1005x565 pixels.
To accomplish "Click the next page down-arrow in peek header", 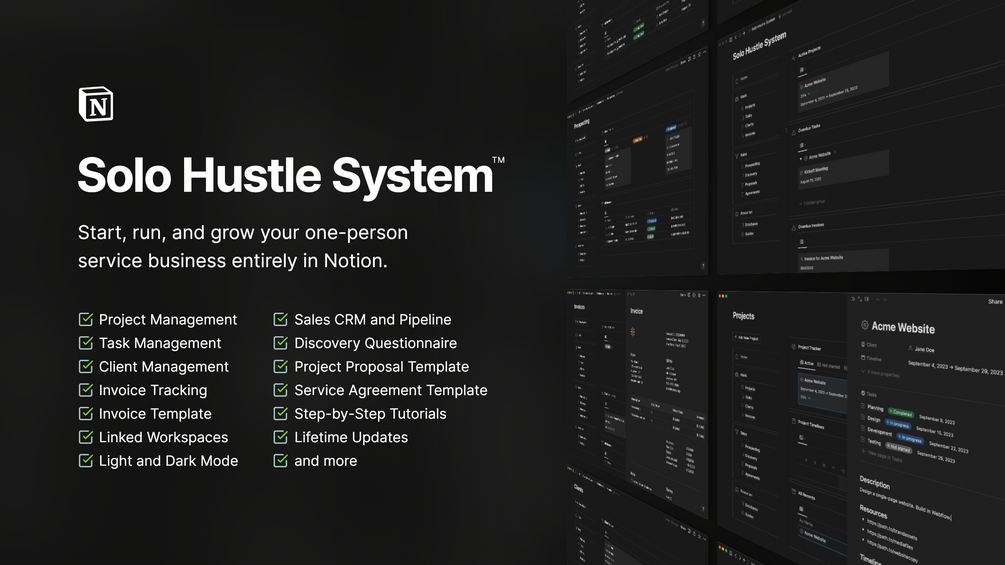I will point(885,299).
